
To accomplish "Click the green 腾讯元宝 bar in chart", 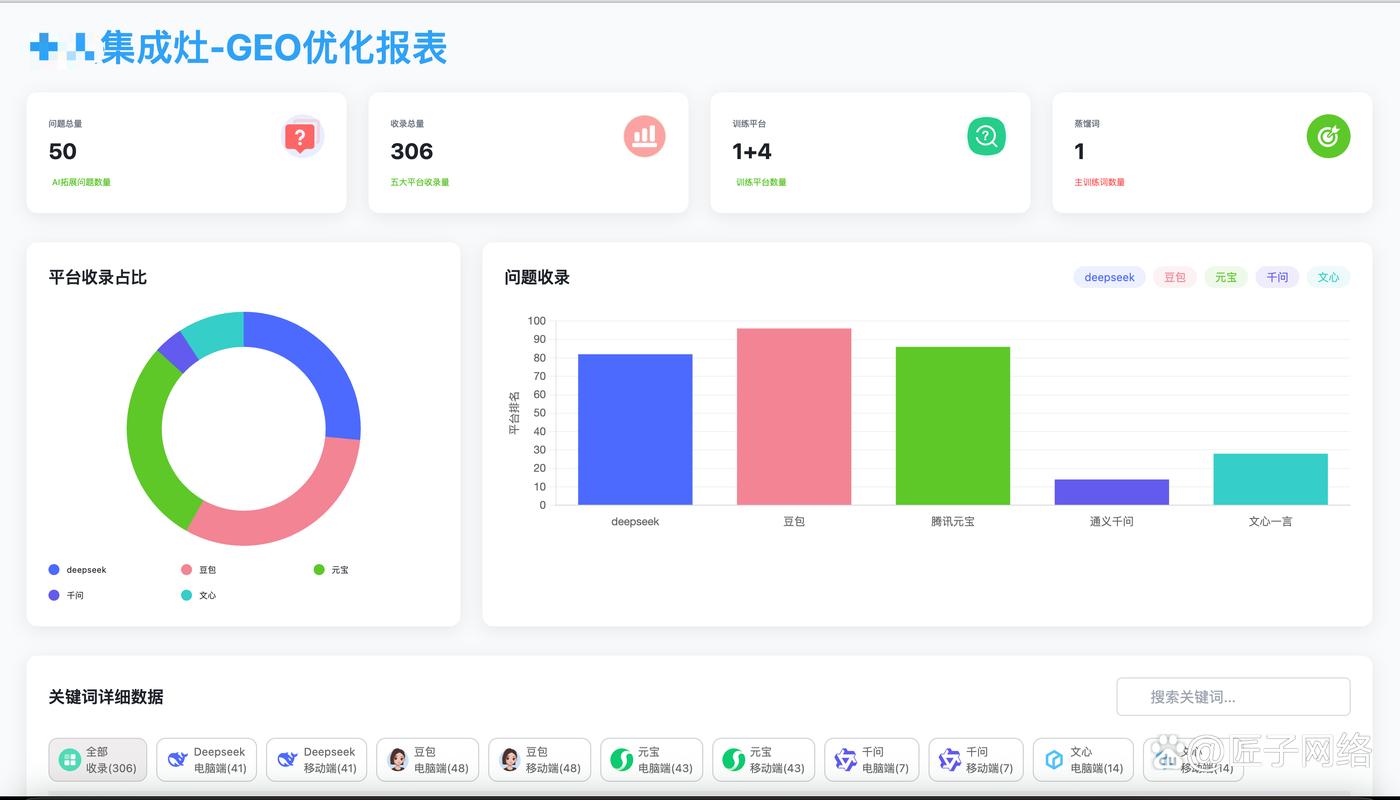I will (953, 426).
